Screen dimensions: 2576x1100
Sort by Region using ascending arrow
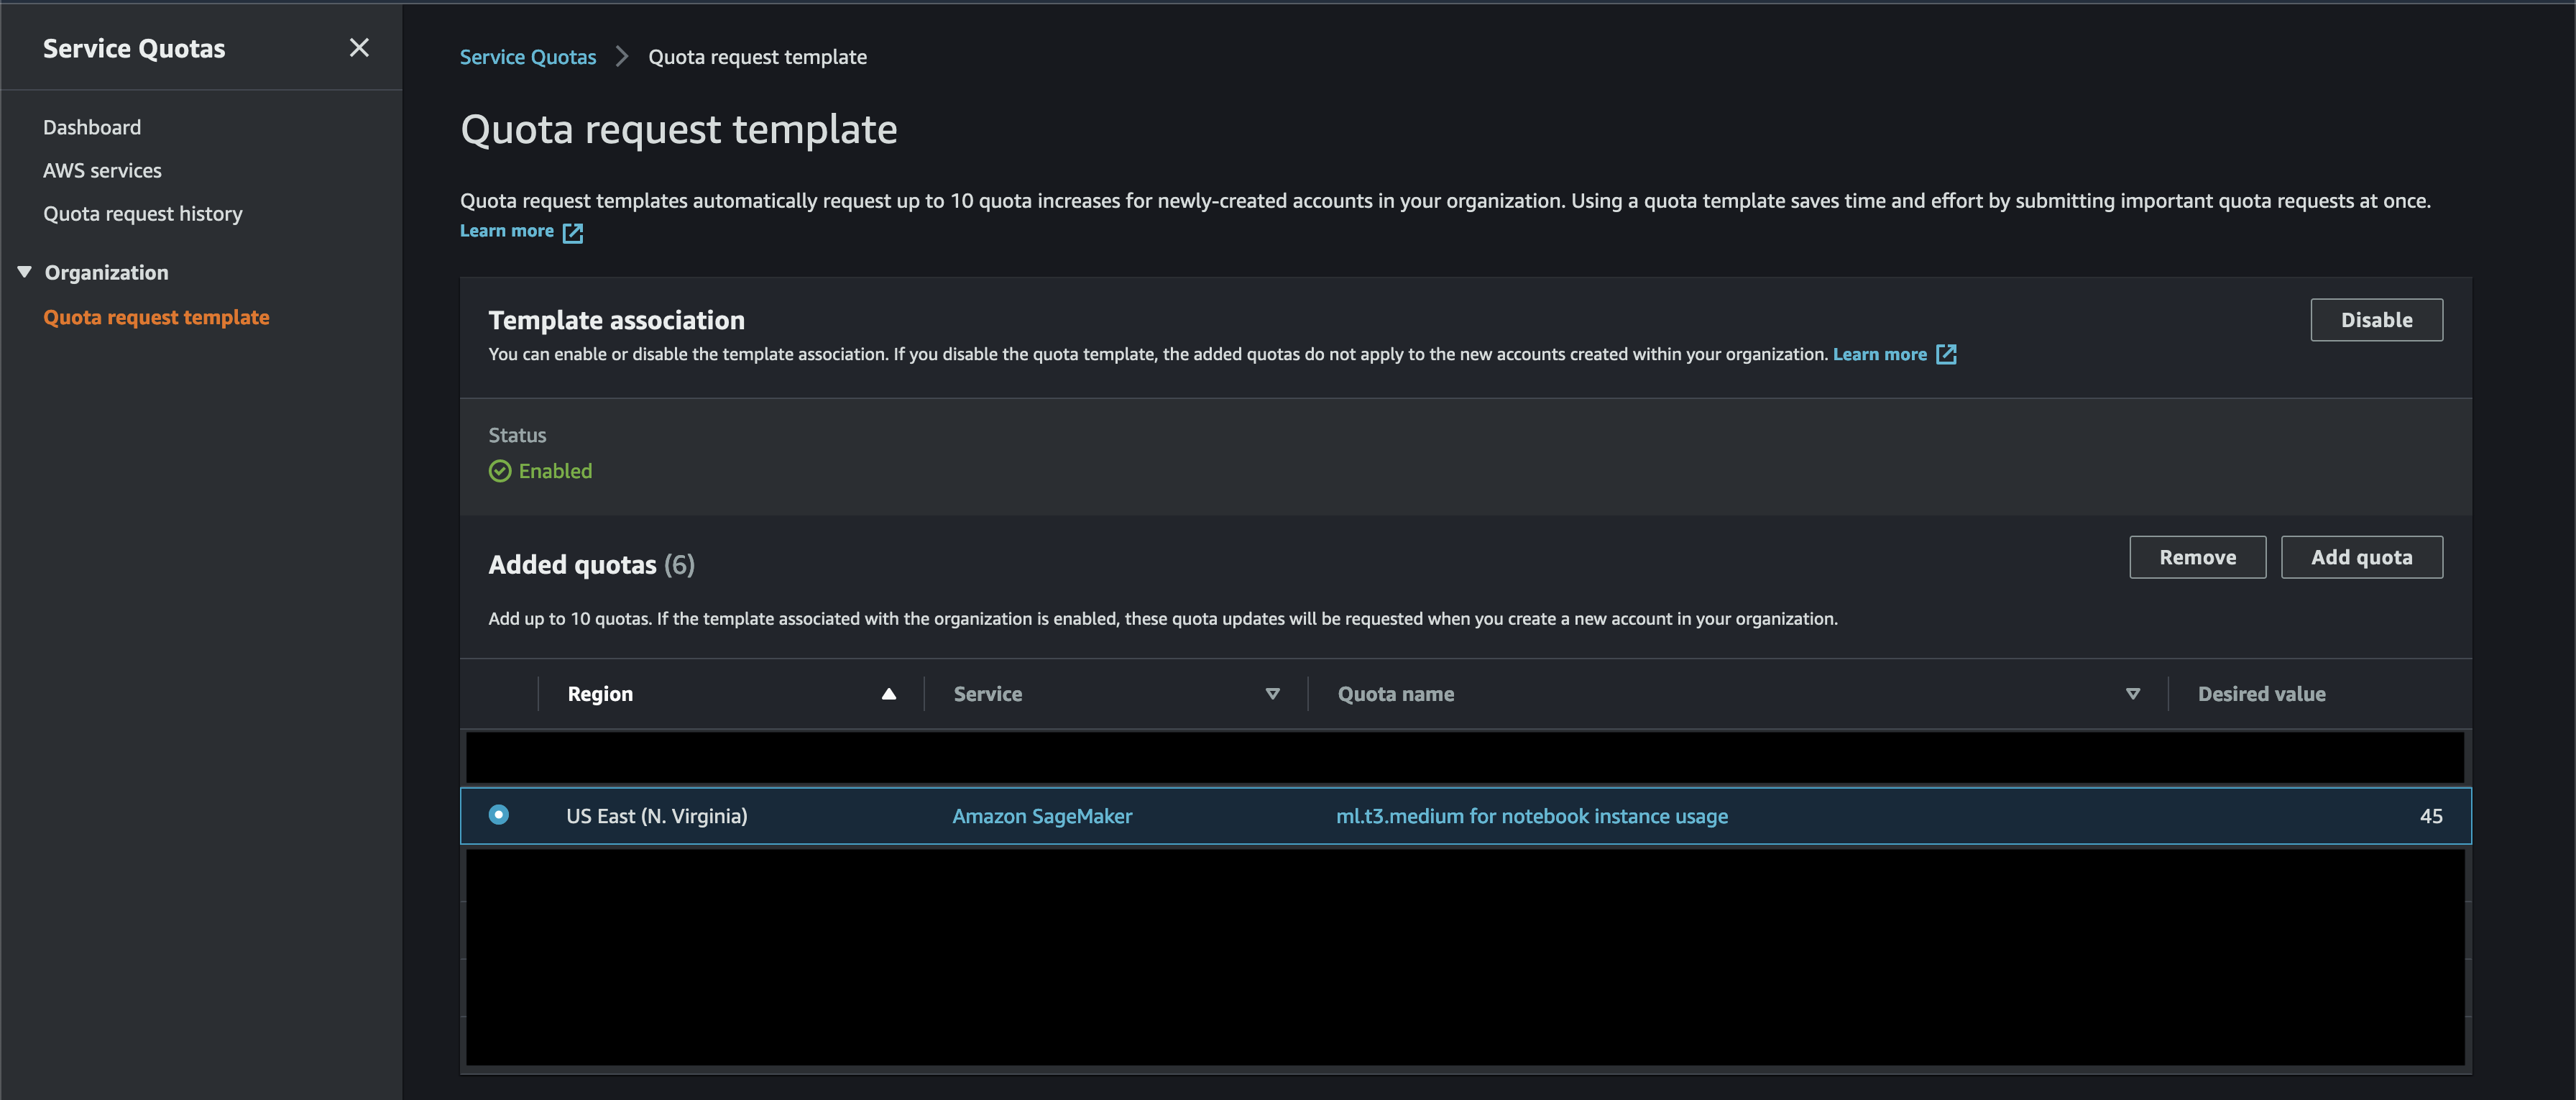(x=888, y=694)
